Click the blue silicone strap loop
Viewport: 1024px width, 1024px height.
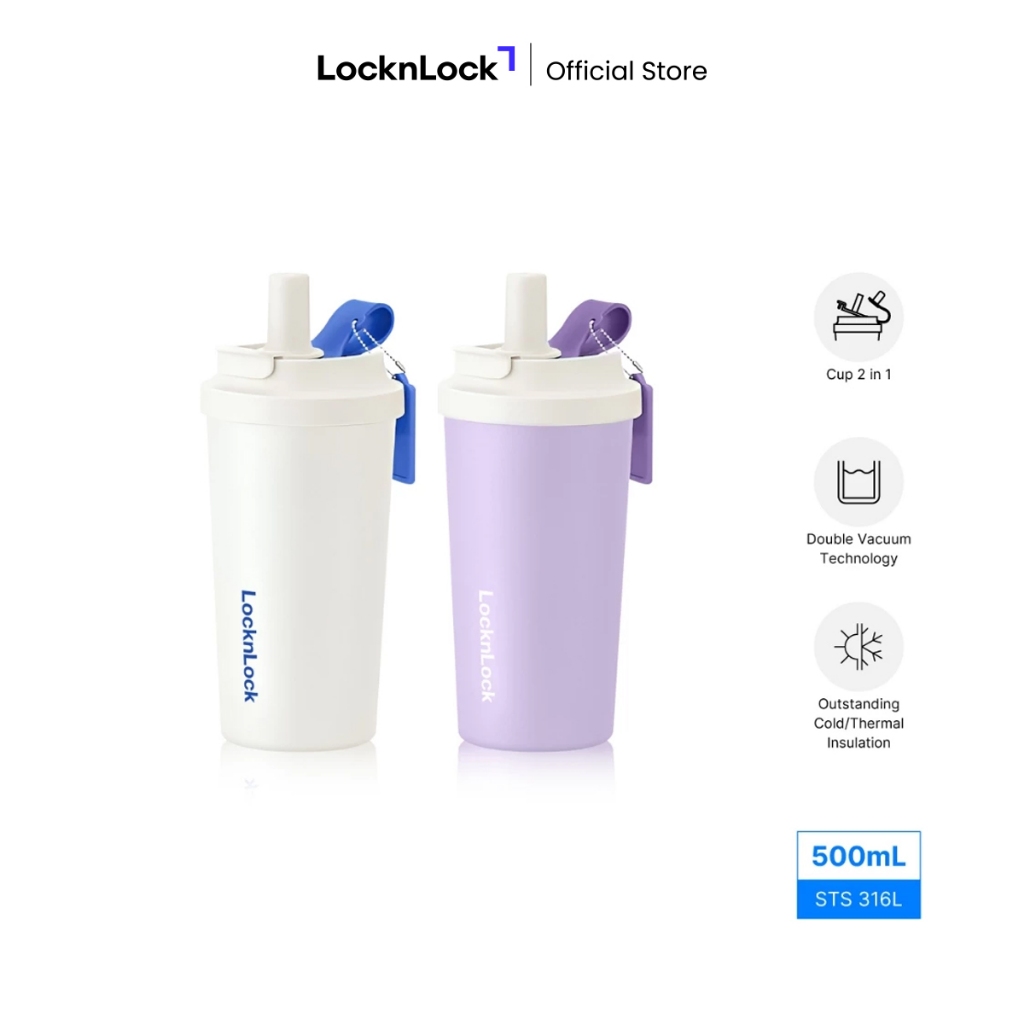[354, 328]
